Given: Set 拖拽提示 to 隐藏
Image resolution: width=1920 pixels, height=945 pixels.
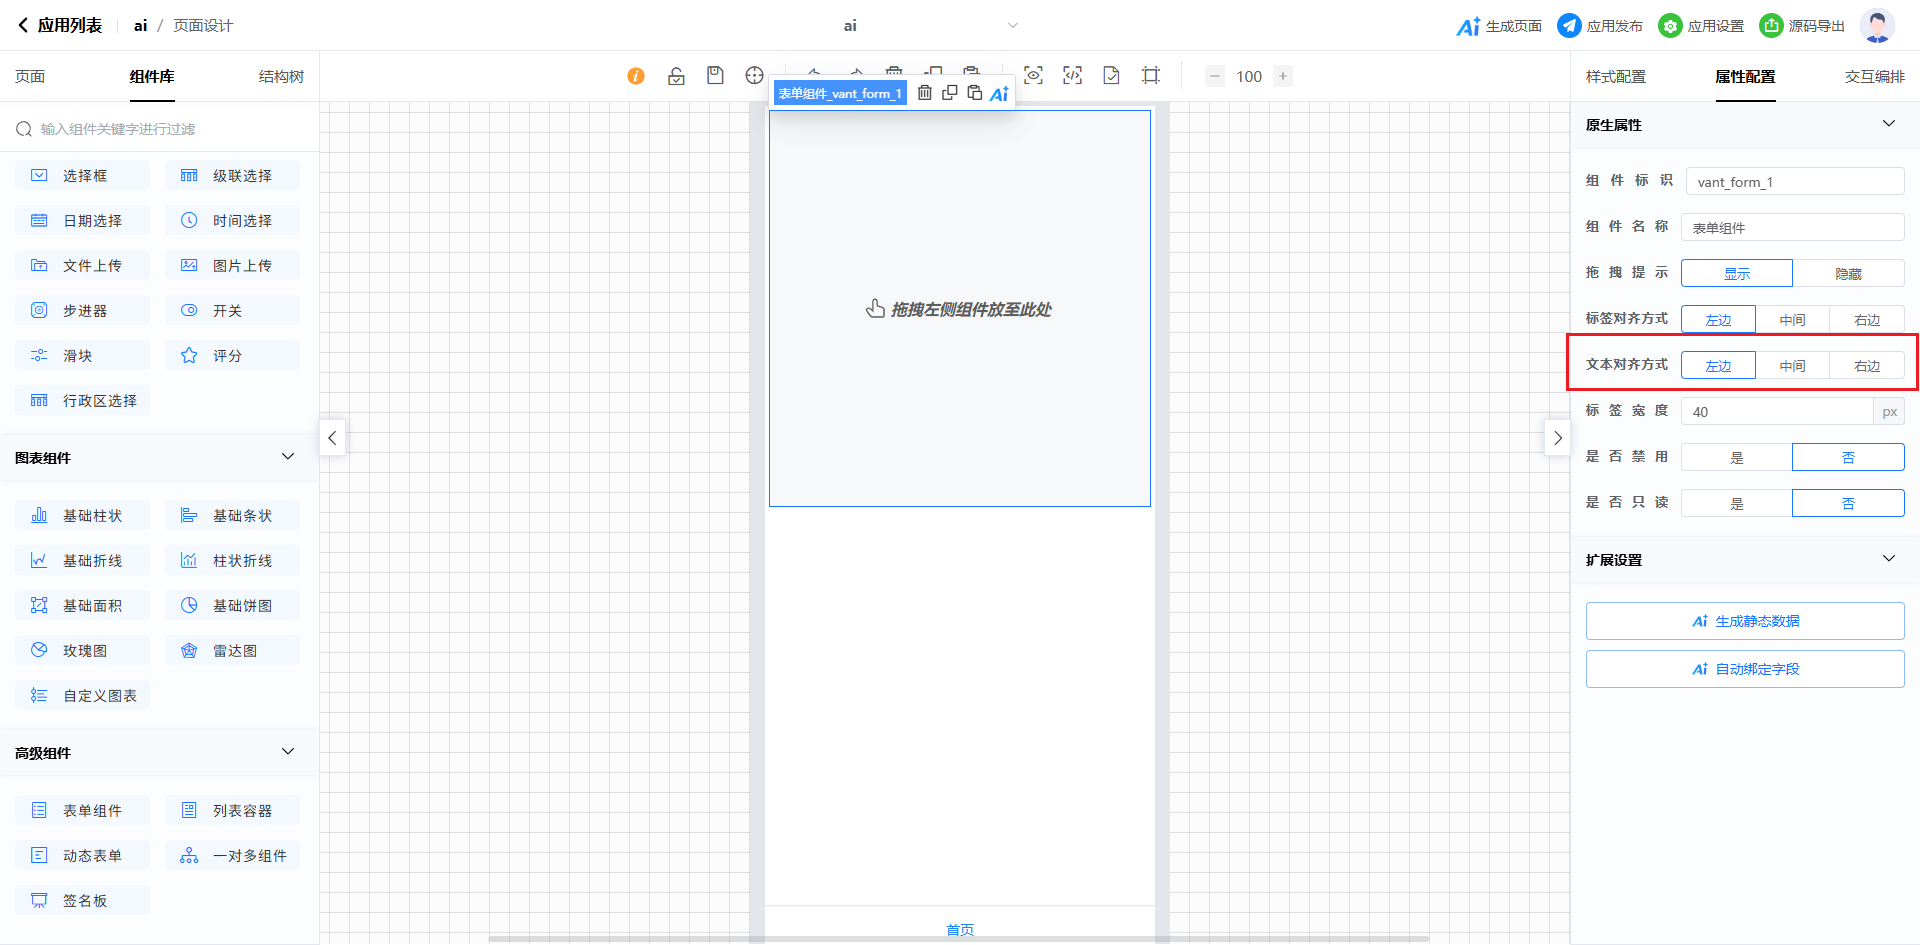Looking at the screenshot, I should coord(1848,273).
